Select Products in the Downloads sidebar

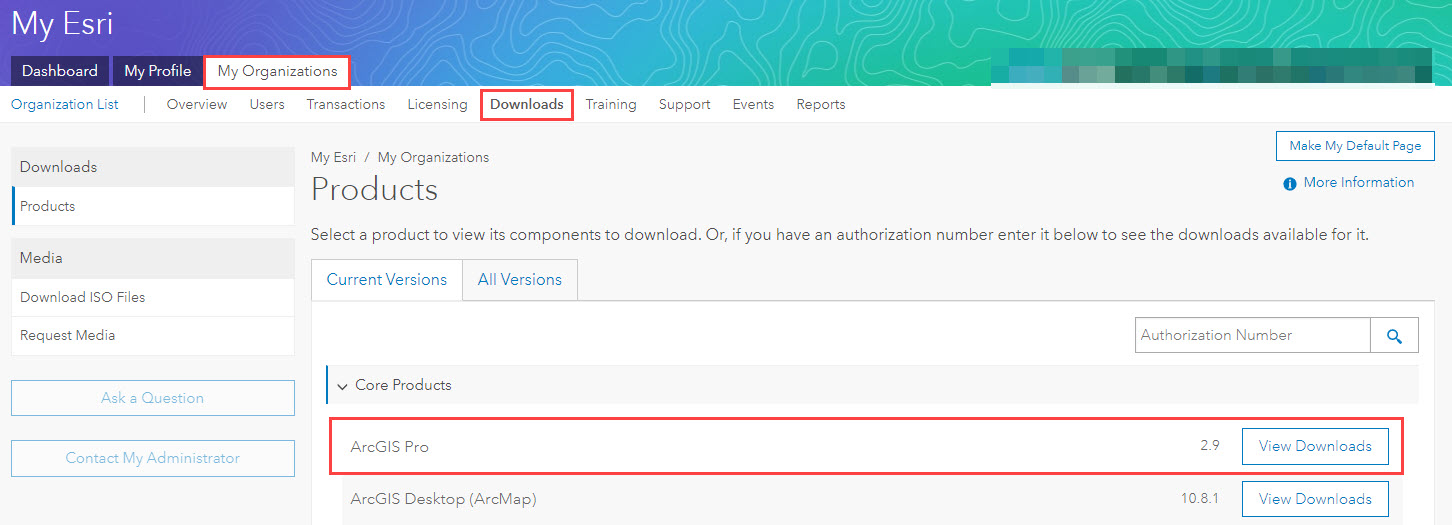(x=153, y=206)
